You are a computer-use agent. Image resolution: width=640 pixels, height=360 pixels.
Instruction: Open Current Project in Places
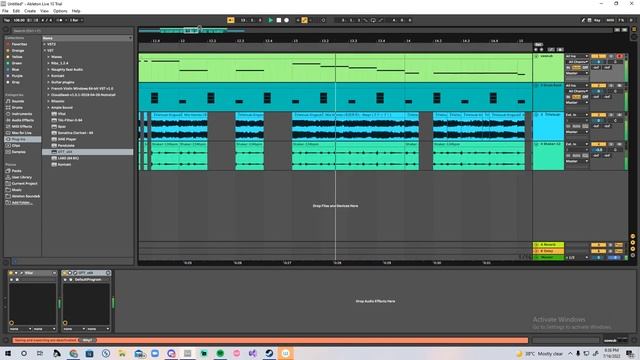(x=24, y=183)
